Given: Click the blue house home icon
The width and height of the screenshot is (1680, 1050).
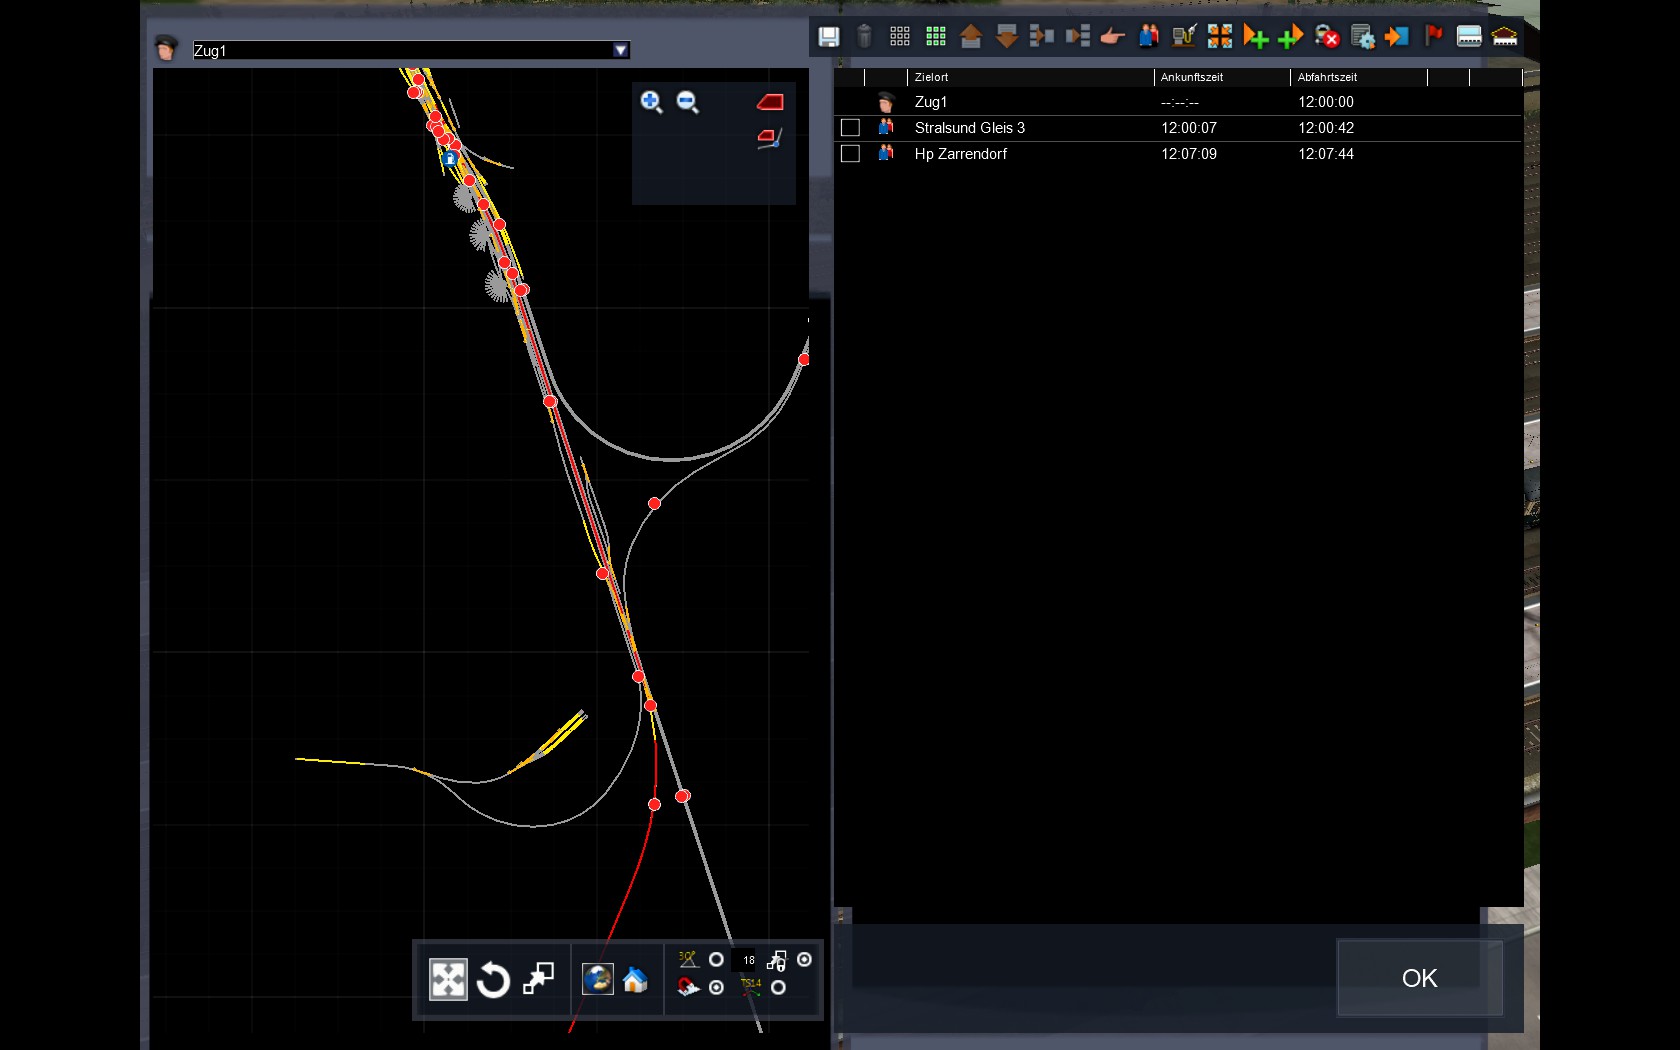Looking at the screenshot, I should pyautogui.click(x=635, y=980).
